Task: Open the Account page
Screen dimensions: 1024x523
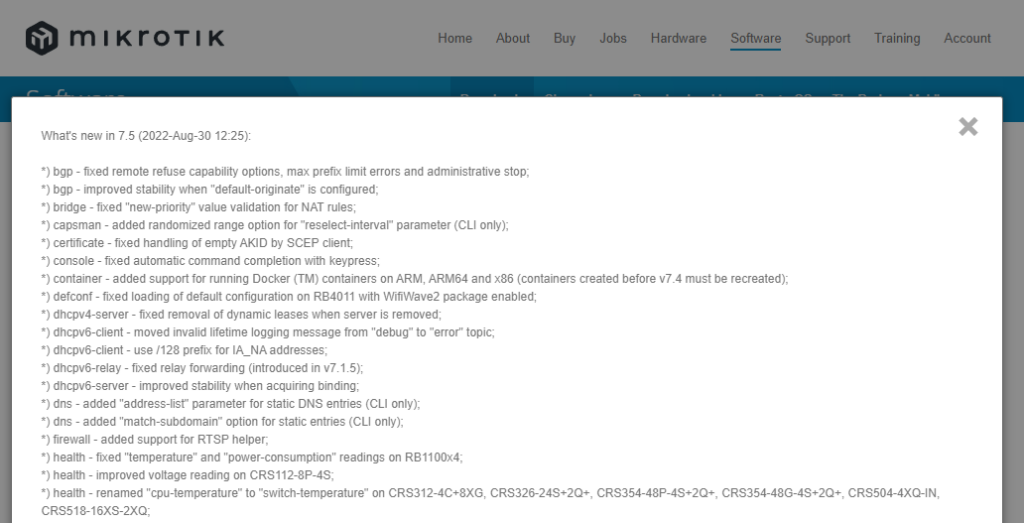Action: tap(967, 39)
